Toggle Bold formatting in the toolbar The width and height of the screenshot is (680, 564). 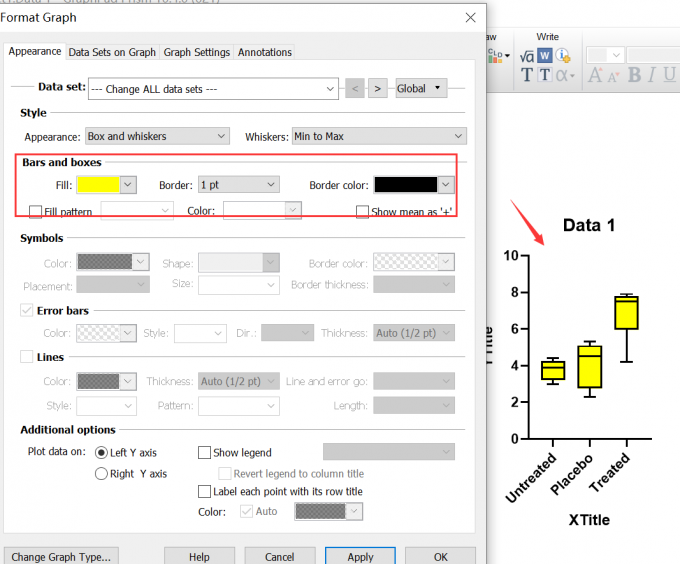pyautogui.click(x=634, y=75)
